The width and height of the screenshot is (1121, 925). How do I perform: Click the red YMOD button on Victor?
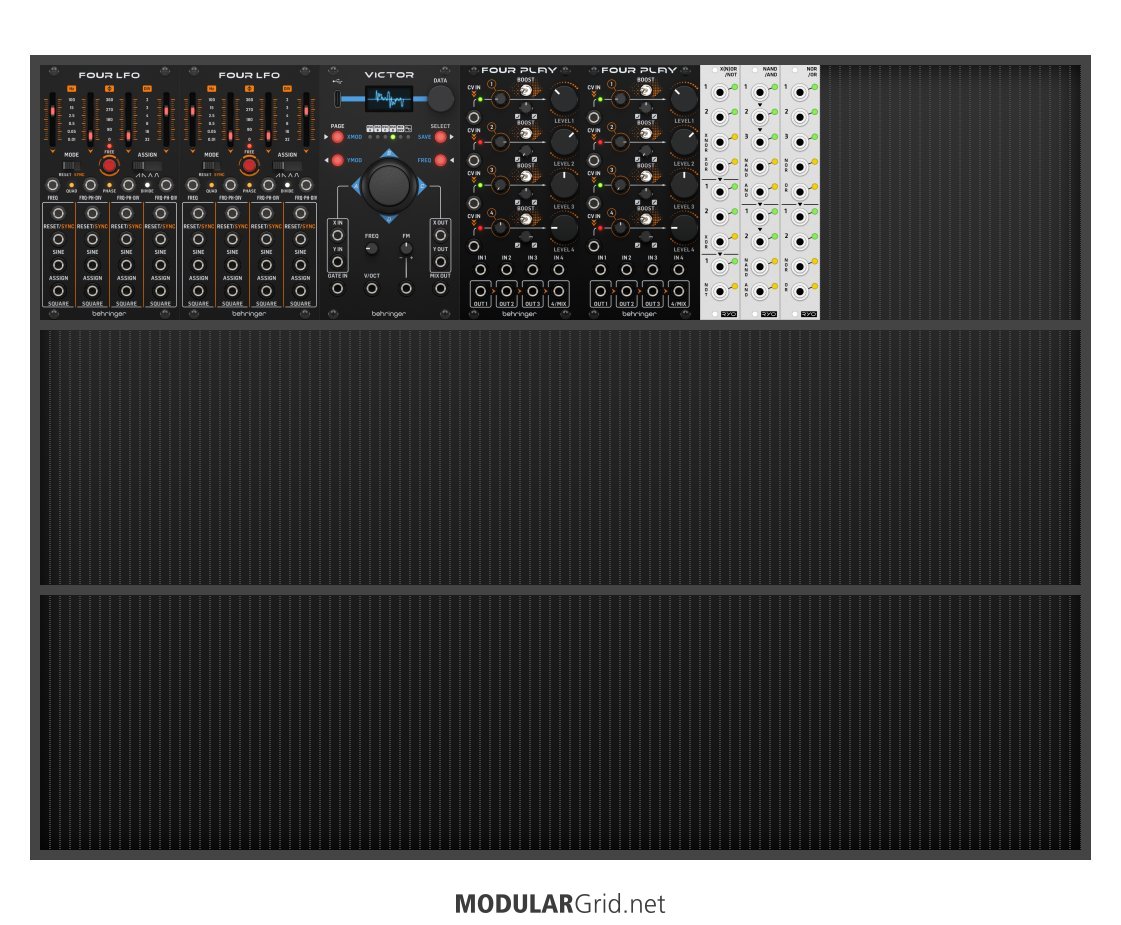[x=337, y=160]
